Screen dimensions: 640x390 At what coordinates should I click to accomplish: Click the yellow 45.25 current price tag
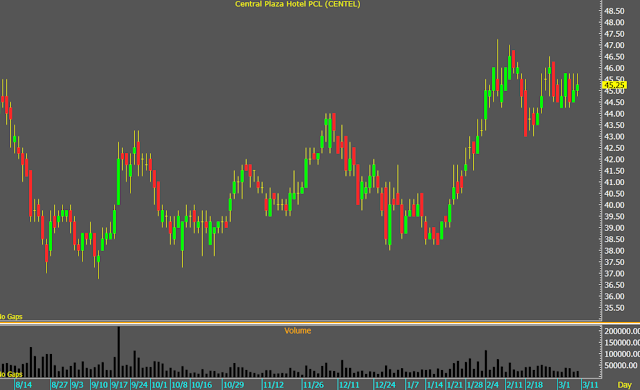[614, 85]
